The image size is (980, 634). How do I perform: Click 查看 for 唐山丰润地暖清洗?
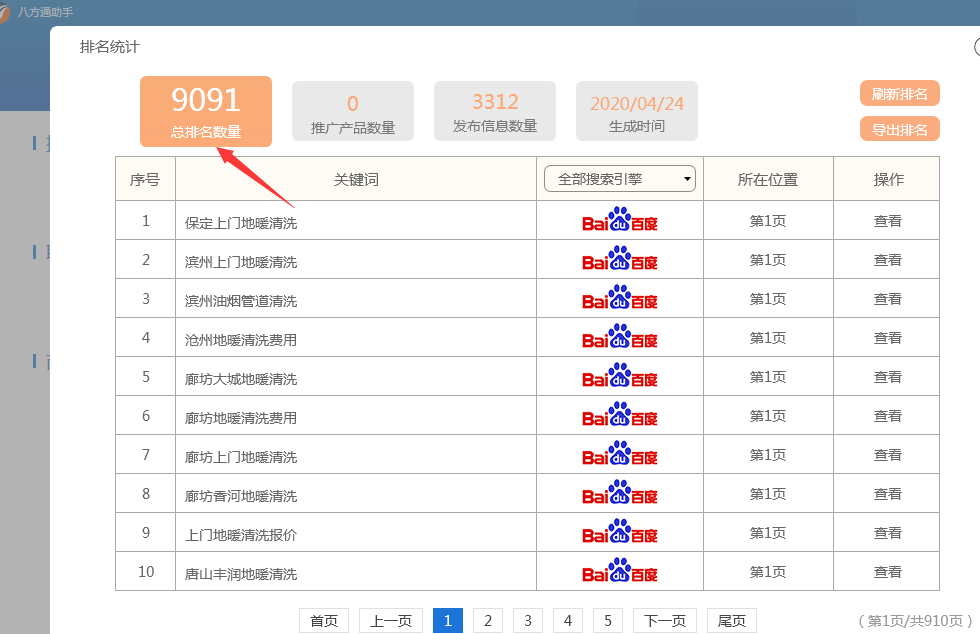click(888, 571)
